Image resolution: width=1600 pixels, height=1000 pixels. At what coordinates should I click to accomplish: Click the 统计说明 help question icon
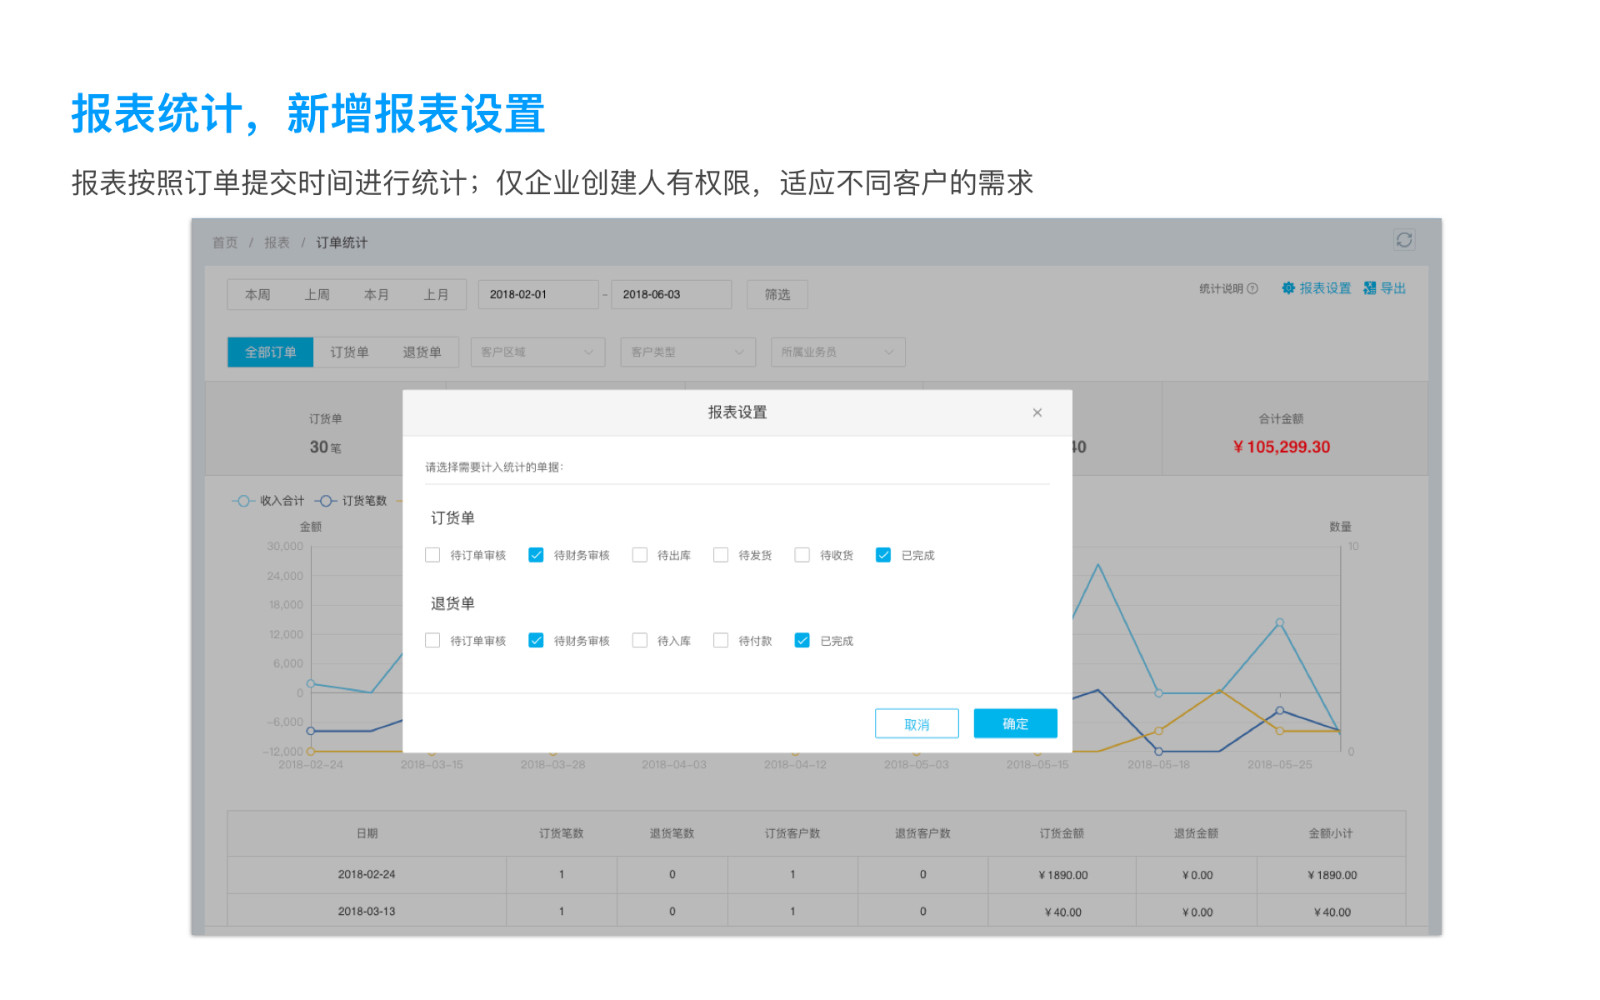coord(1252,289)
